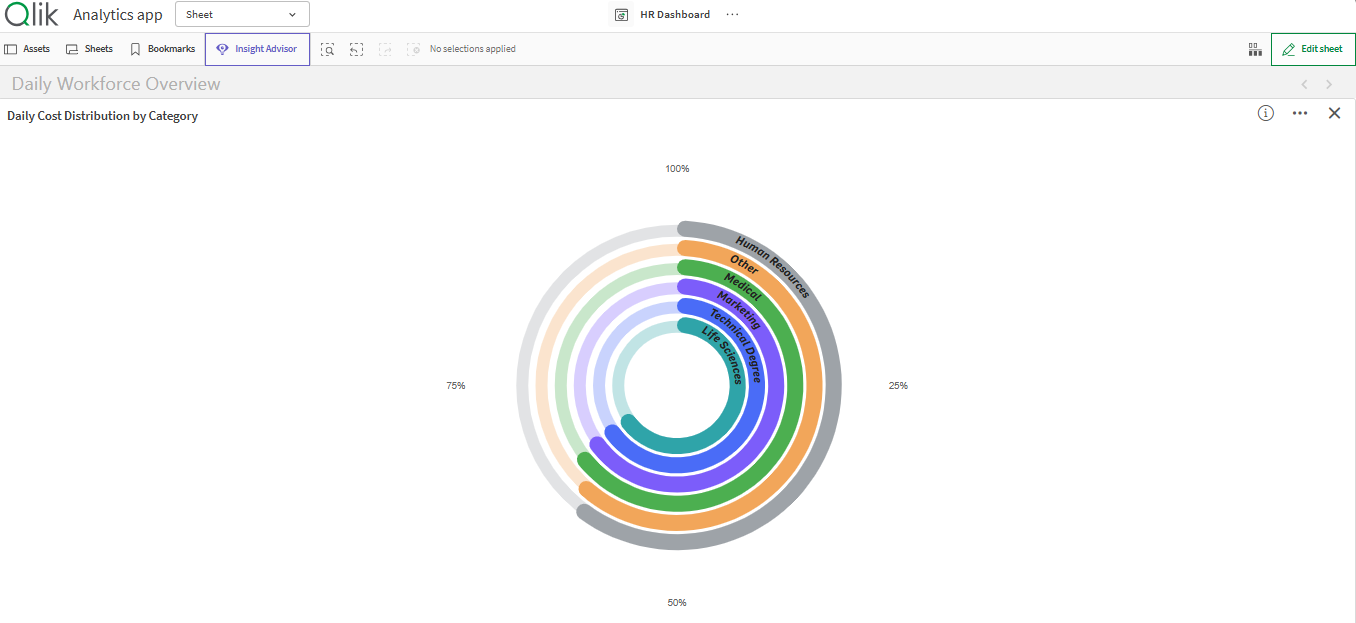Screen dimensions: 1356x623
Task: Open the Bookmarks menu
Action: click(162, 49)
